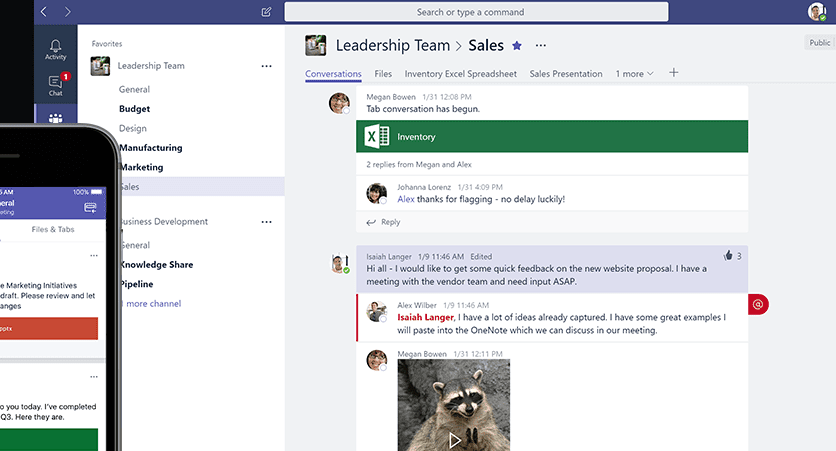Go back with the left arrow
Screen dimensions: 836x451
point(44,12)
